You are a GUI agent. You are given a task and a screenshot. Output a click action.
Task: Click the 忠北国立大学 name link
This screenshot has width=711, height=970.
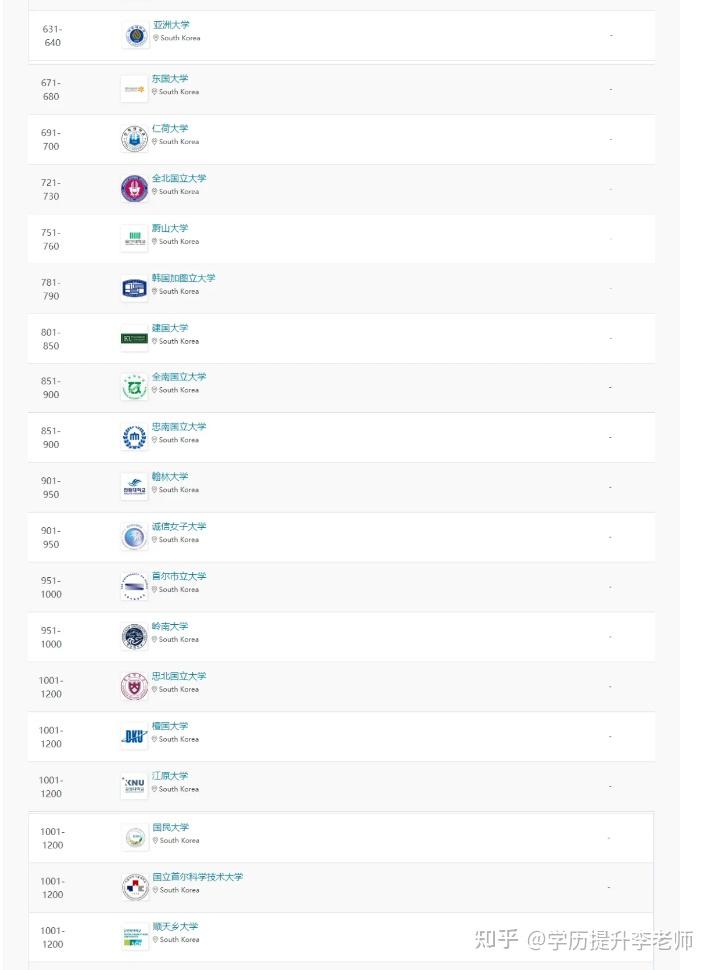(179, 676)
